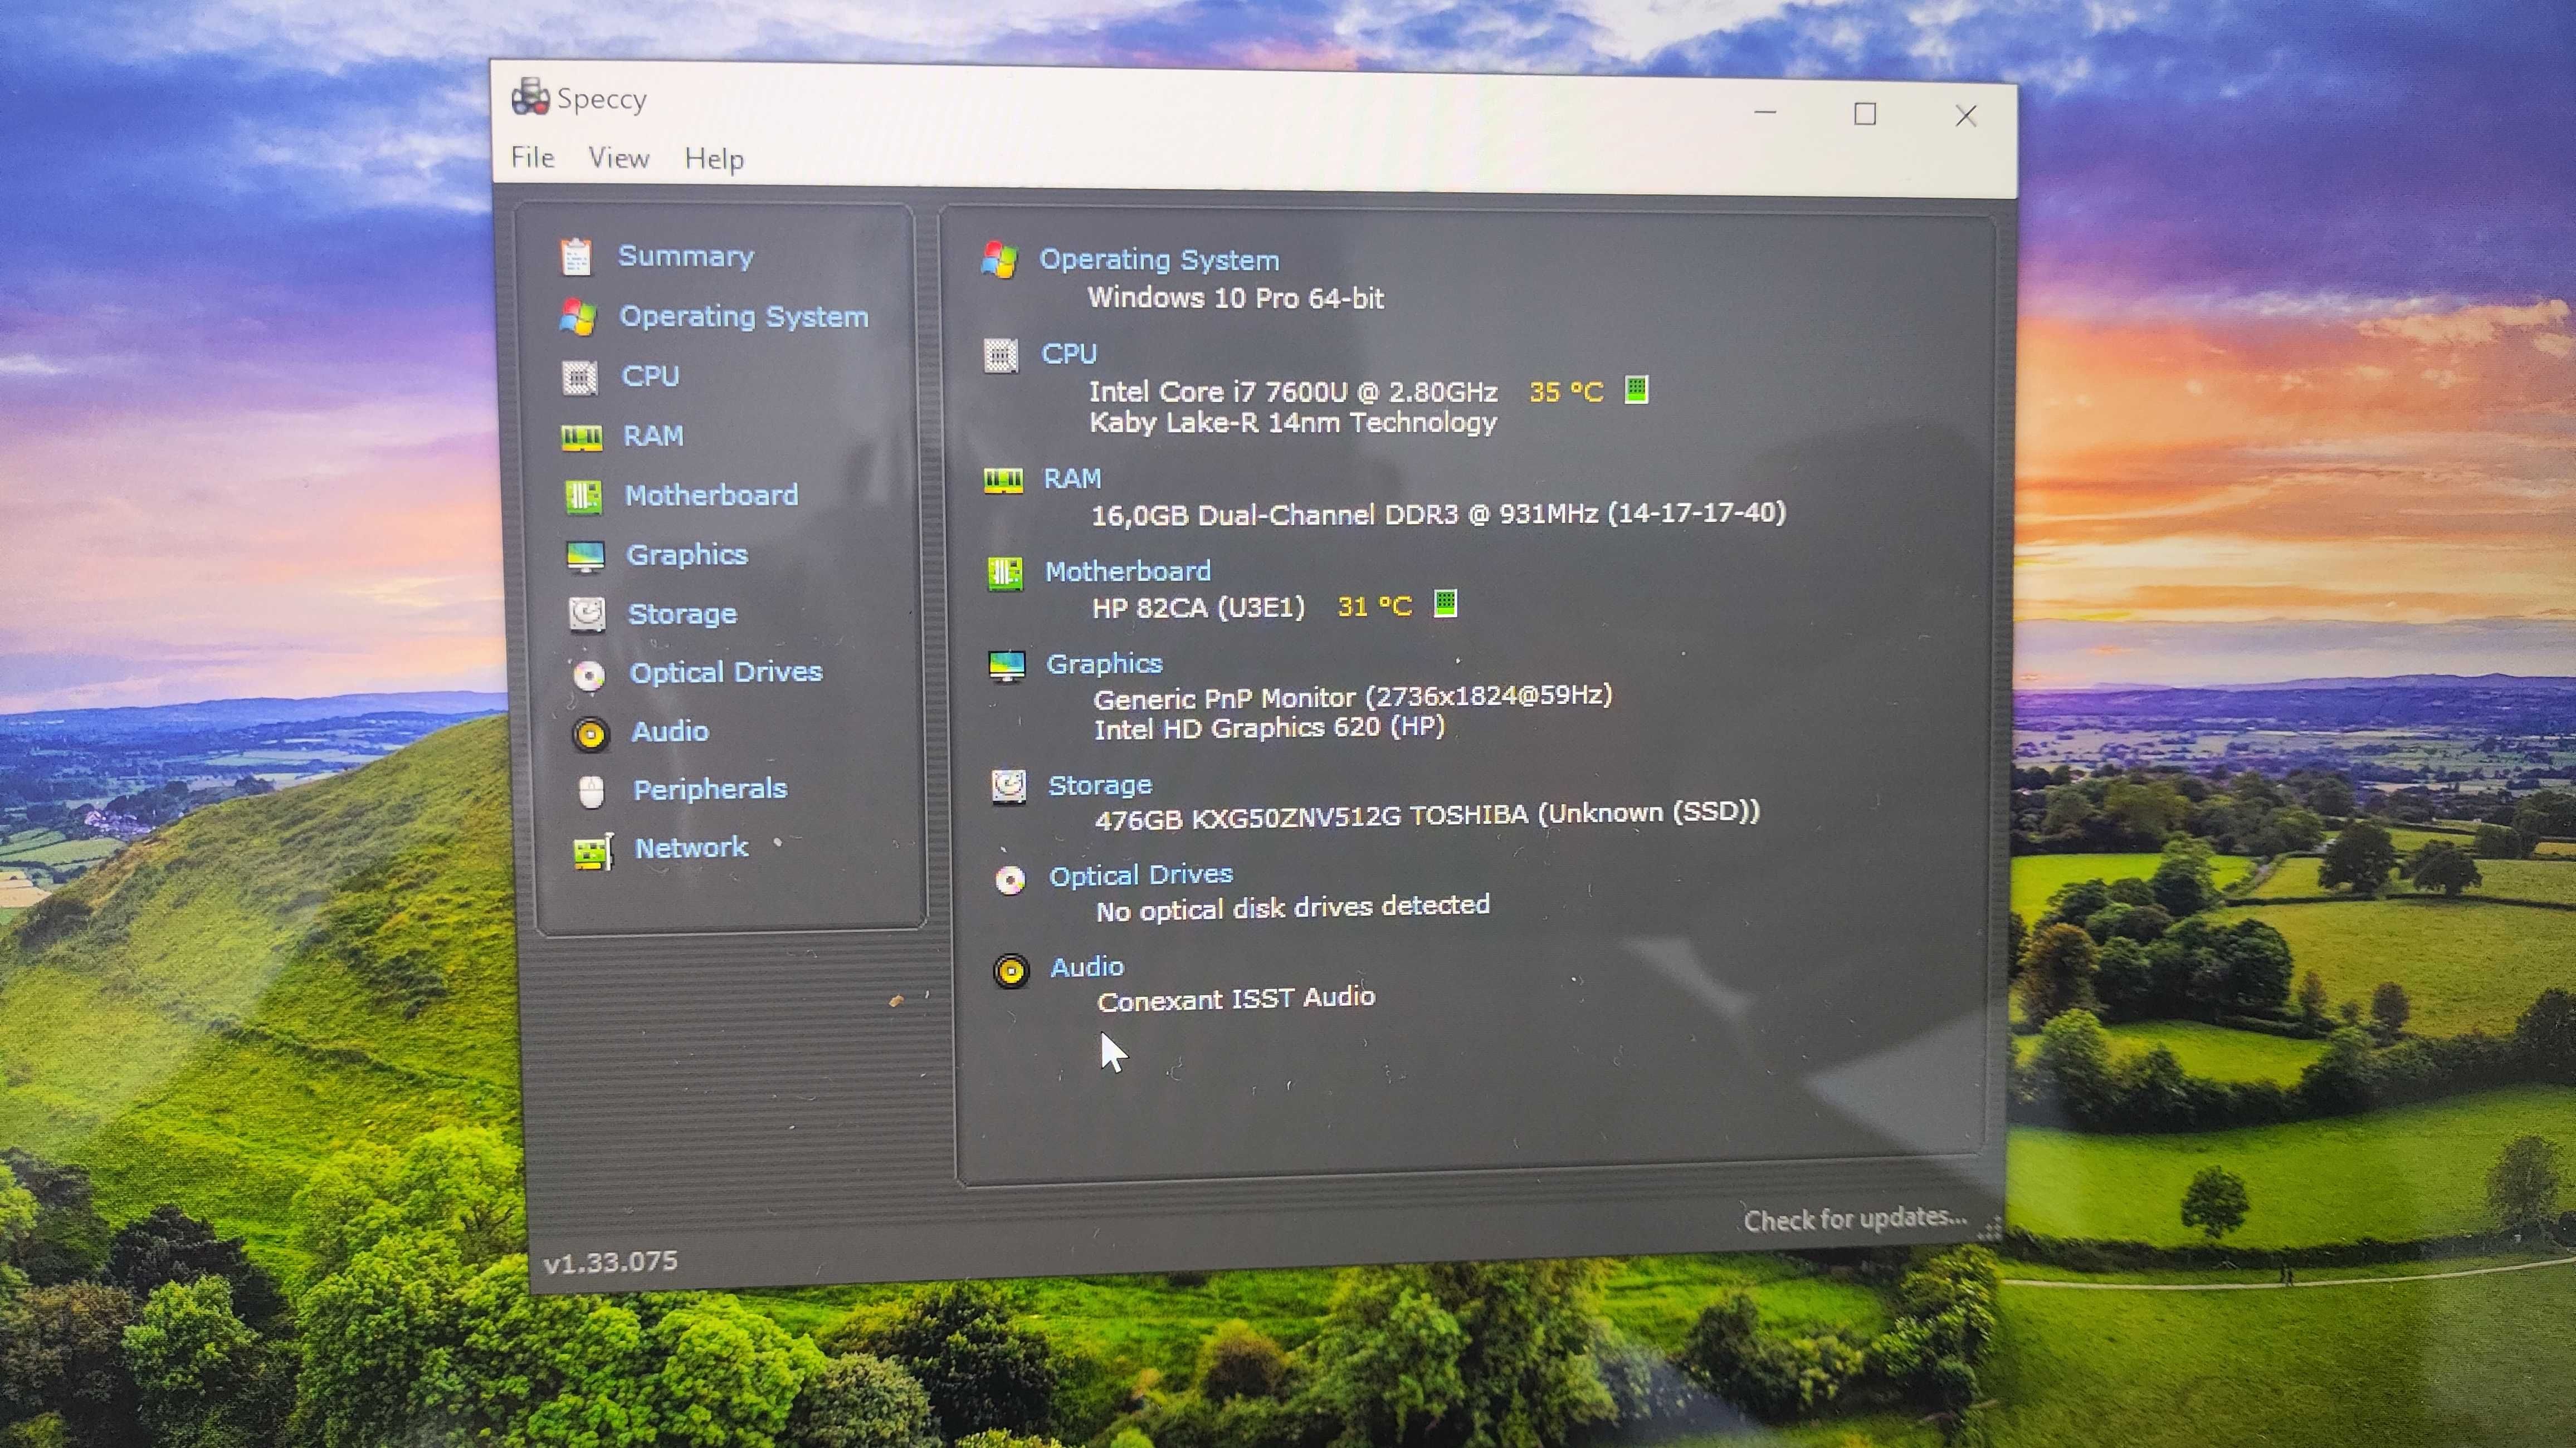Click the 16,0GB Dual-Channel DDR3 text

coord(1439,514)
